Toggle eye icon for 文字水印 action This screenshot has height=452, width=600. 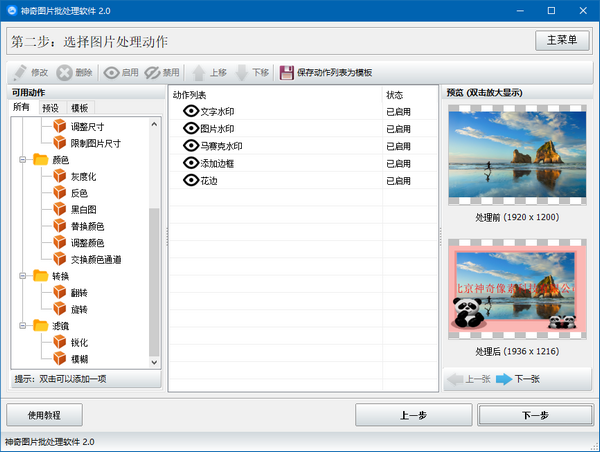click(x=192, y=112)
